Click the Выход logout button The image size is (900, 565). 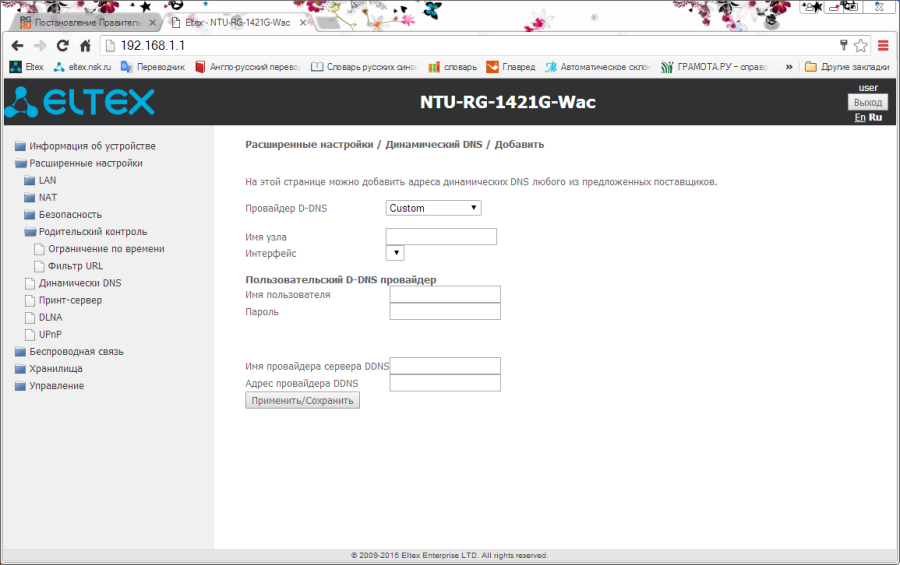[867, 102]
